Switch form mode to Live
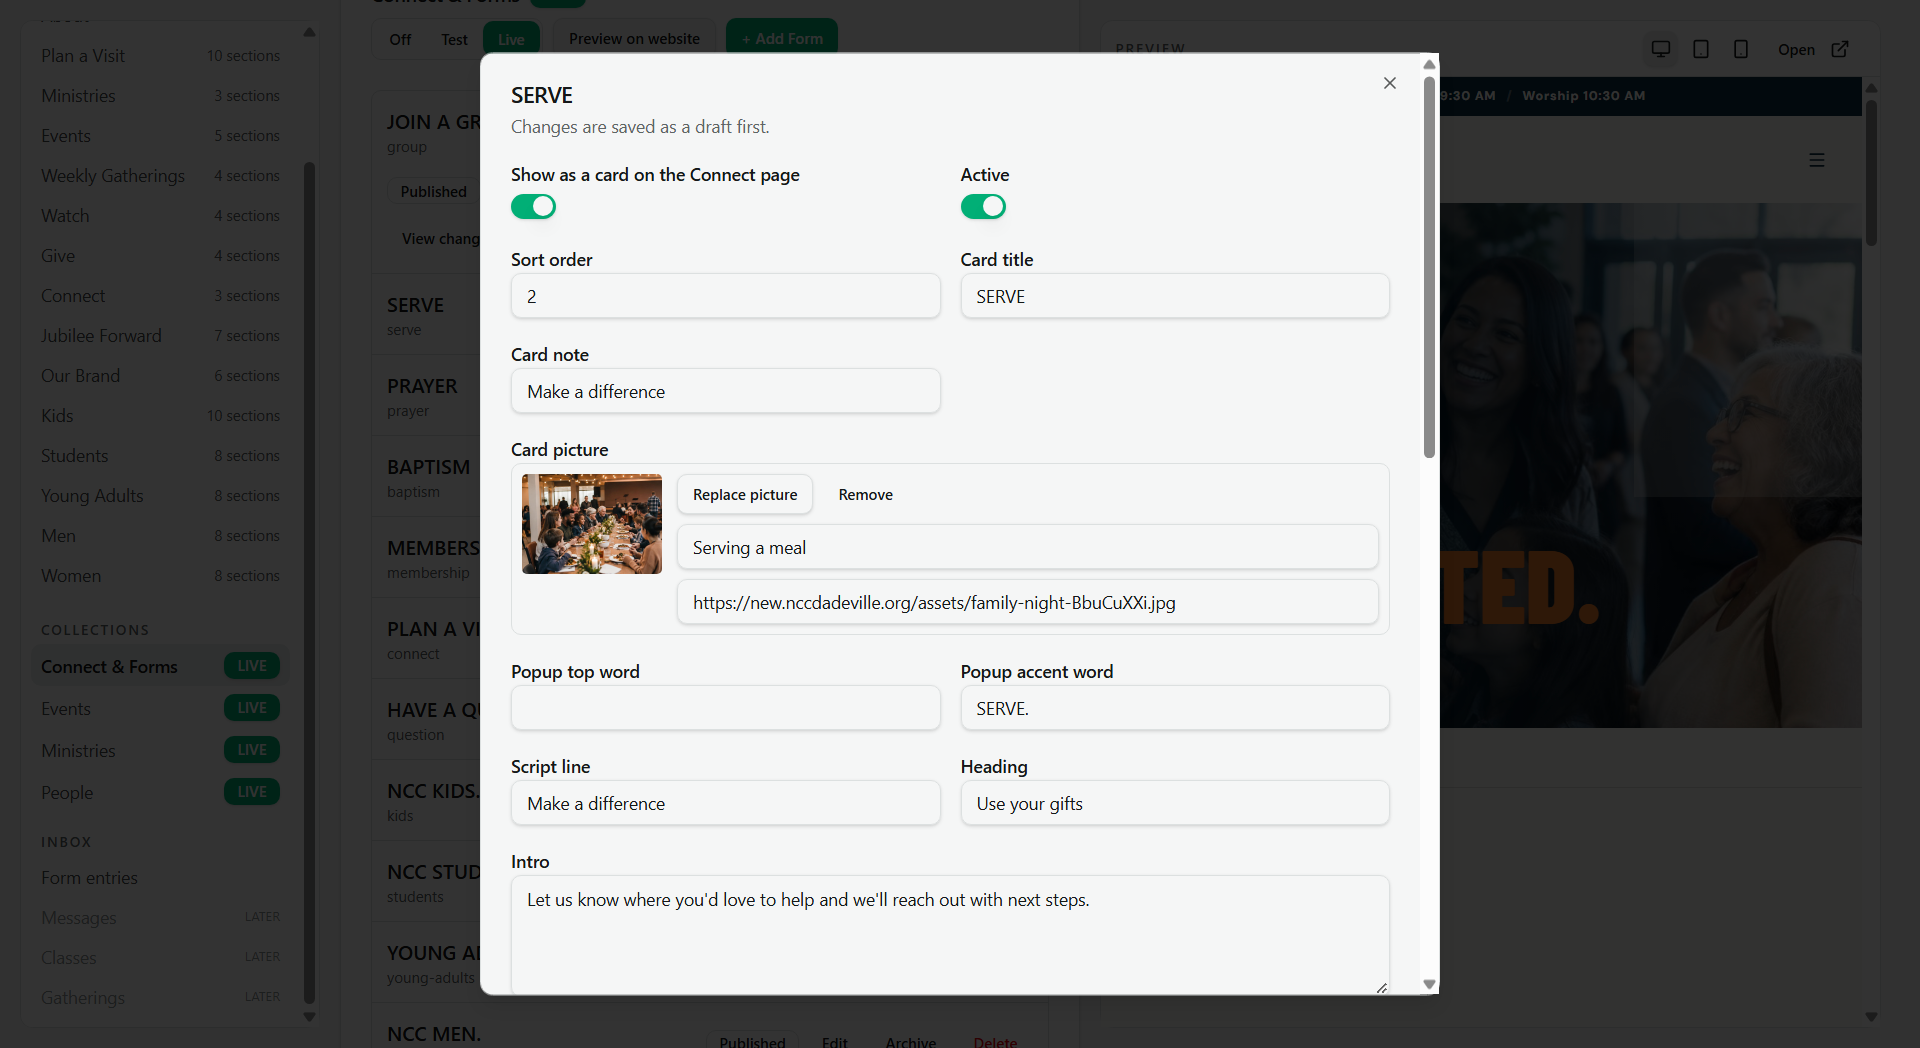1920x1048 pixels. 511,39
